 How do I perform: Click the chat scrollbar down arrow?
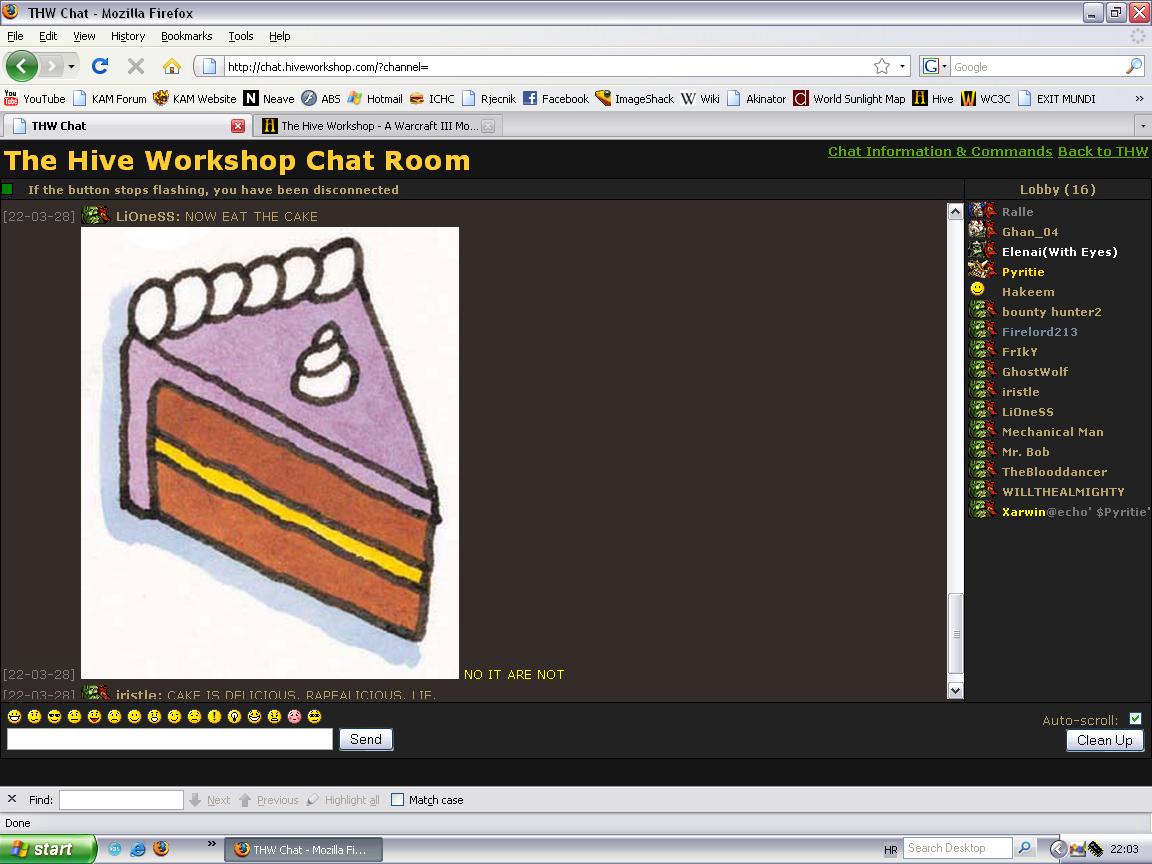(955, 690)
